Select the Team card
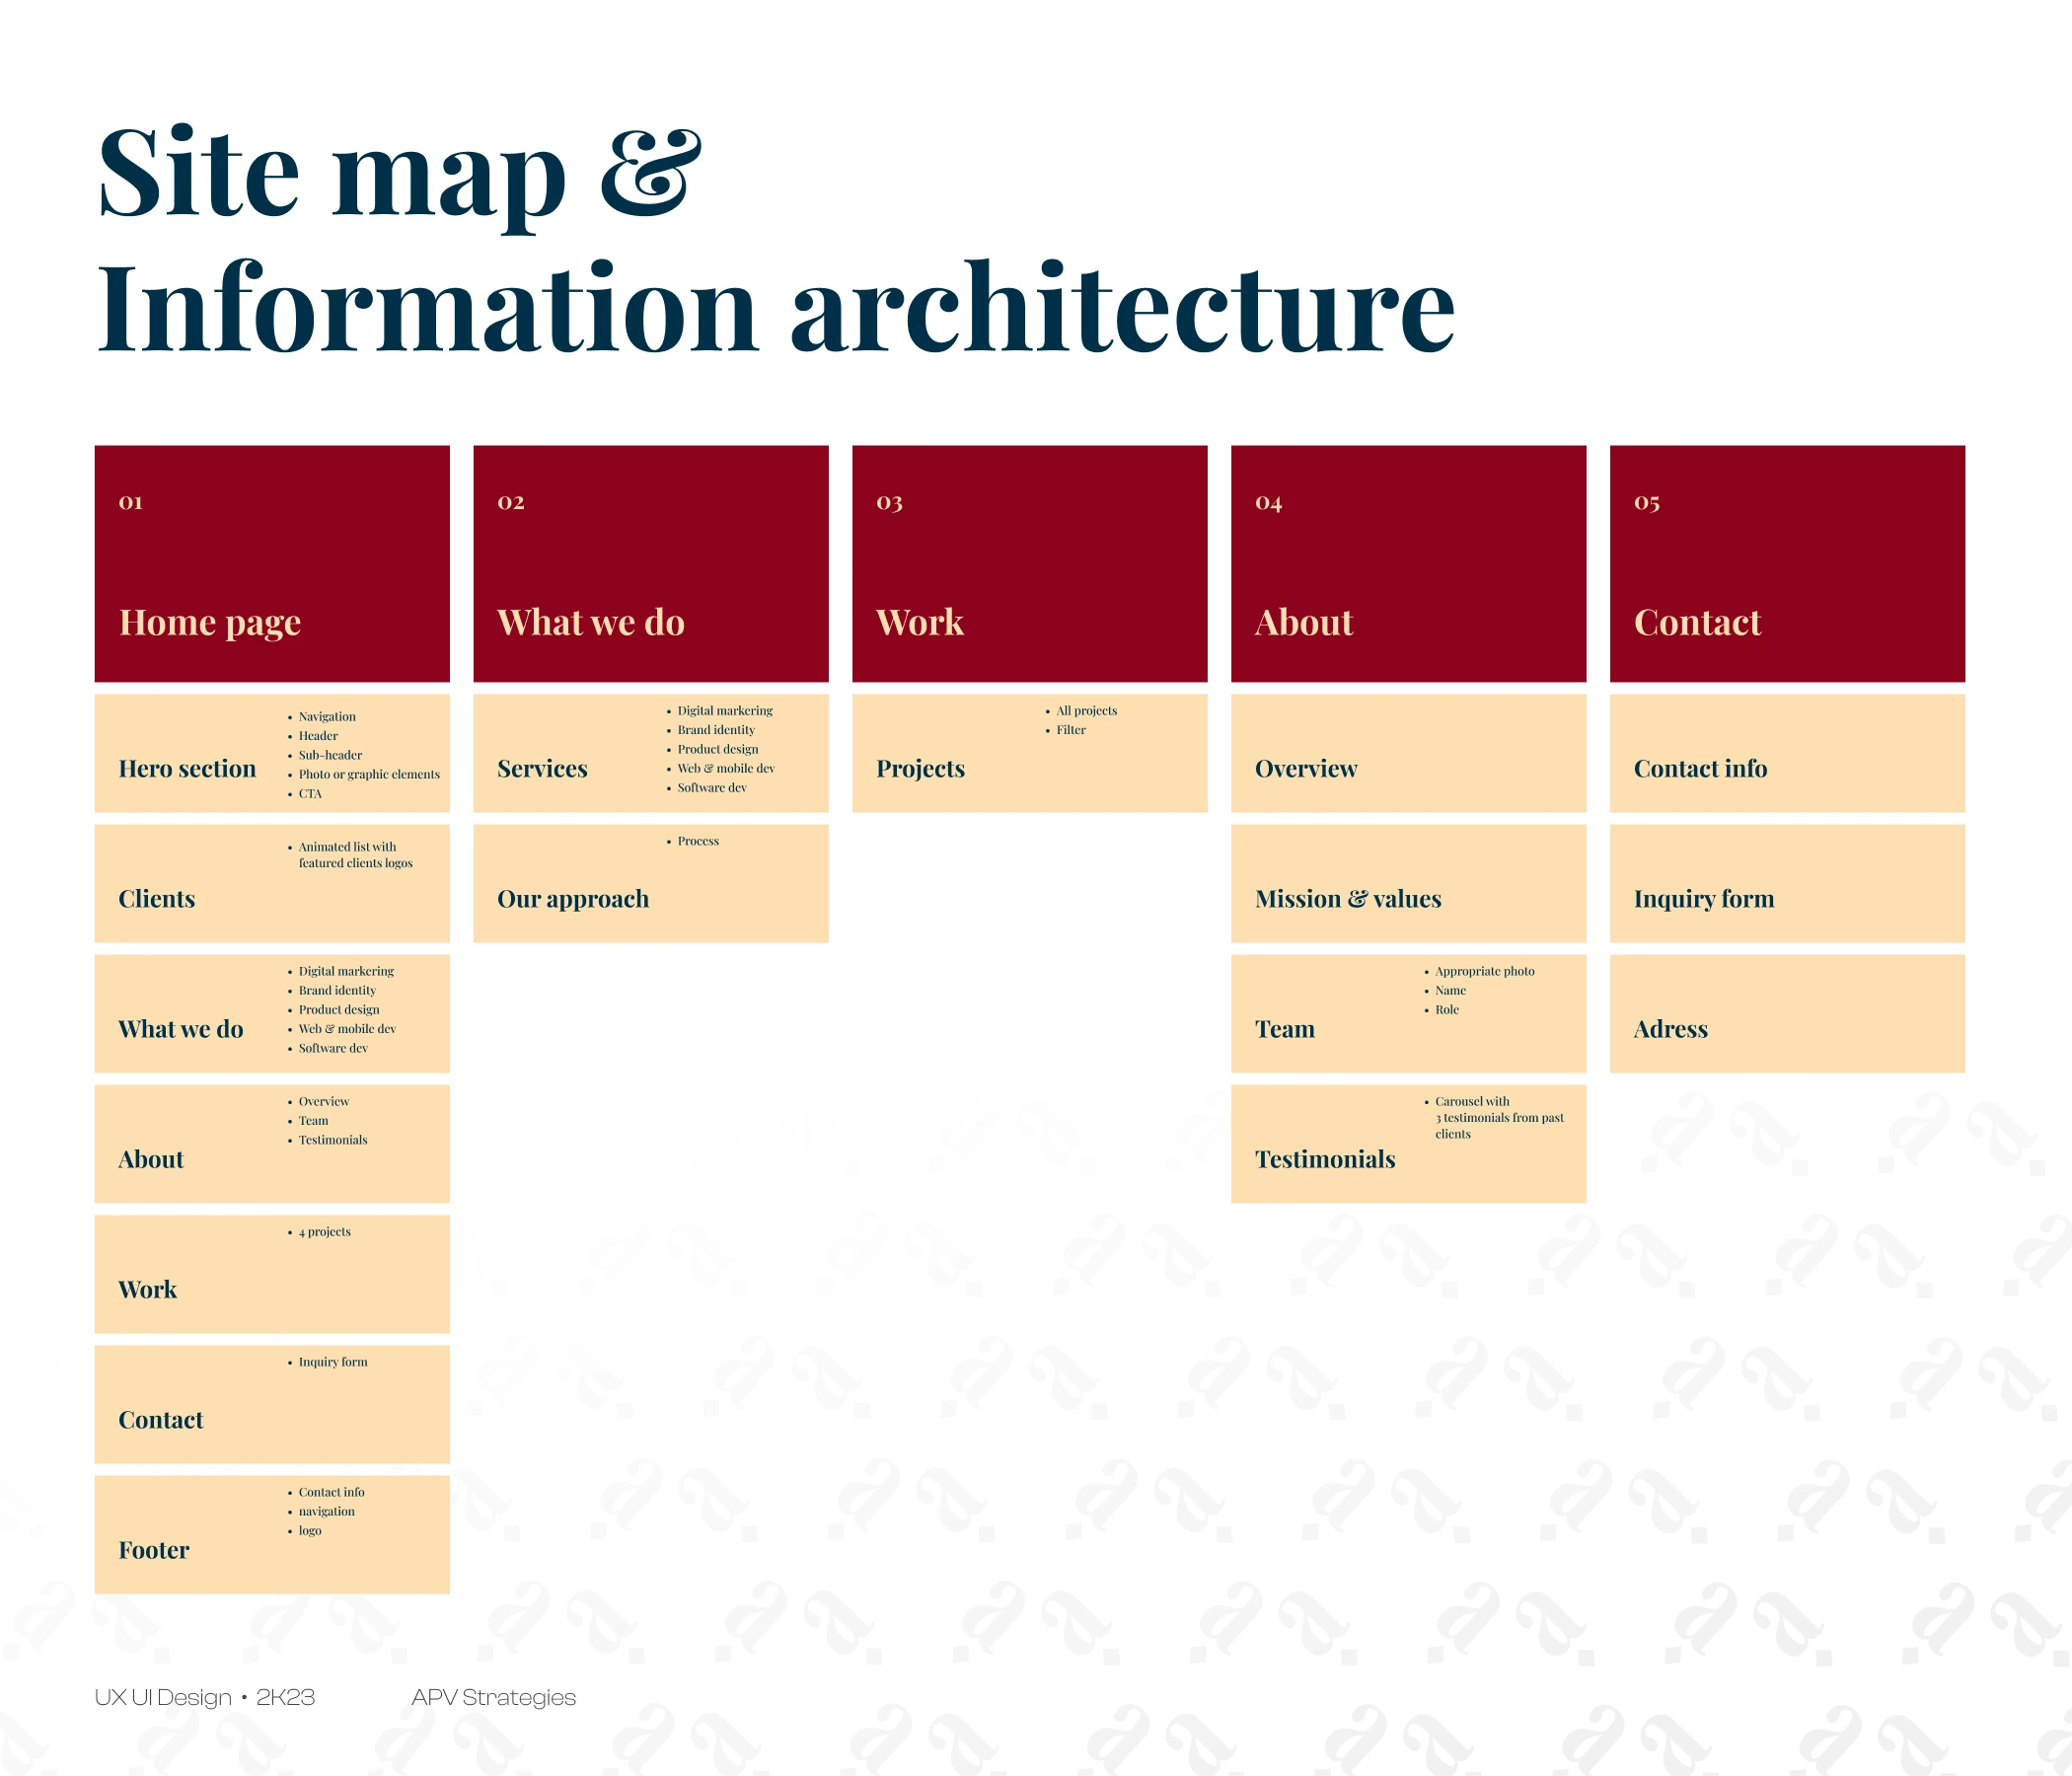The width and height of the screenshot is (2072, 1776). pos(1408,1013)
